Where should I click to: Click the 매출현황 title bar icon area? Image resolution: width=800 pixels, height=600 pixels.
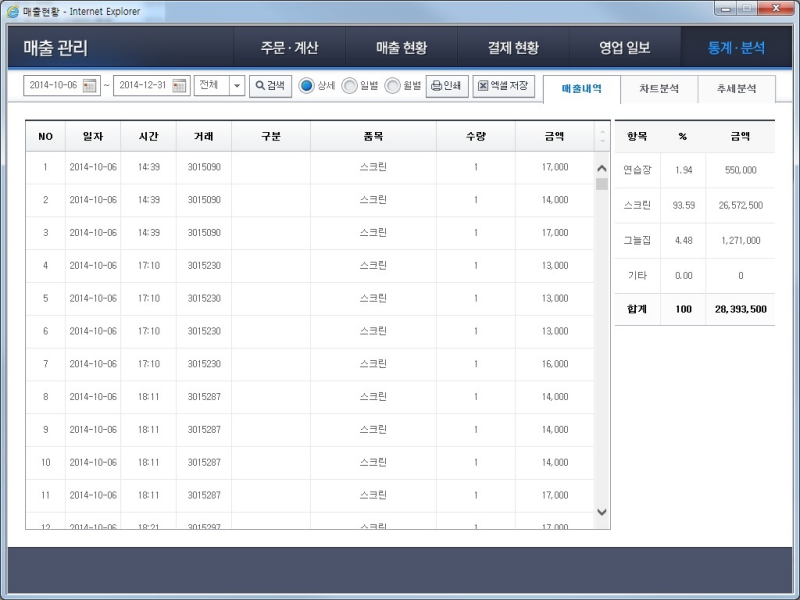click(40, 11)
